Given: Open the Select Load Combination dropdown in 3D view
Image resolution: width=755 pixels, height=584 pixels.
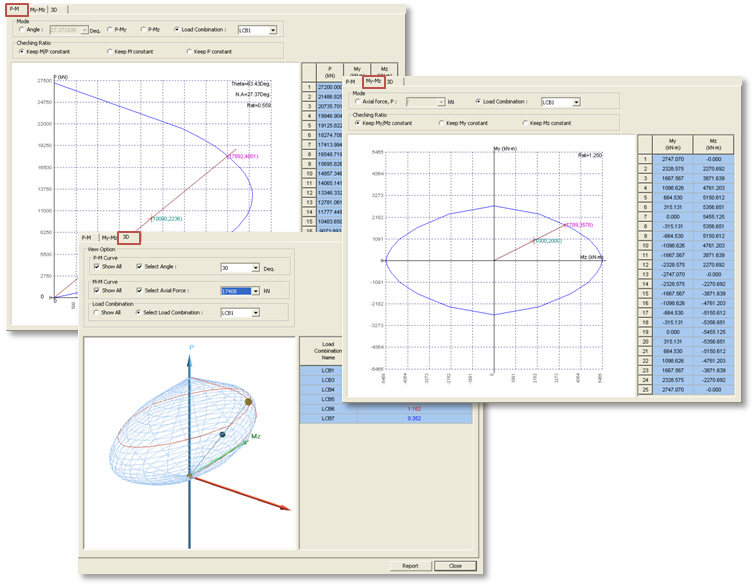Looking at the screenshot, I should [254, 313].
